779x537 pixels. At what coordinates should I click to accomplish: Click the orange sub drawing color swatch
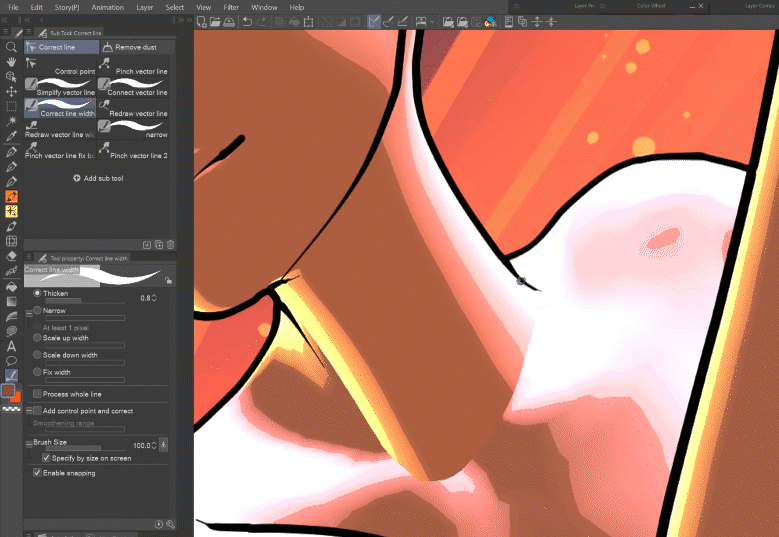coord(16,397)
